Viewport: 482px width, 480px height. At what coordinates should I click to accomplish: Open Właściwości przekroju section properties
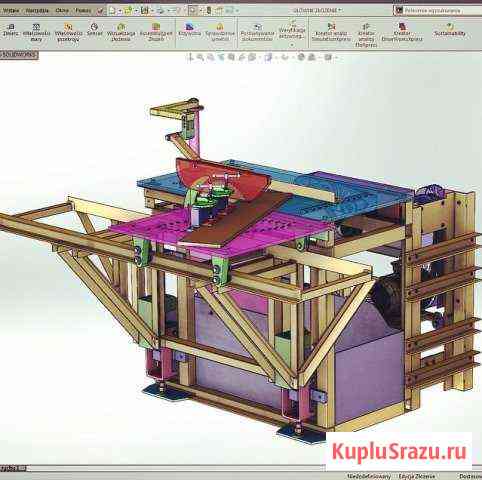[x=68, y=32]
